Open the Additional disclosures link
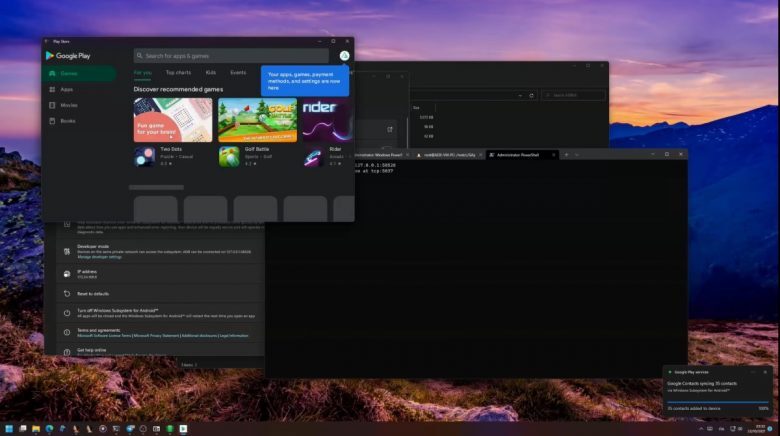780x436 pixels. (x=199, y=336)
